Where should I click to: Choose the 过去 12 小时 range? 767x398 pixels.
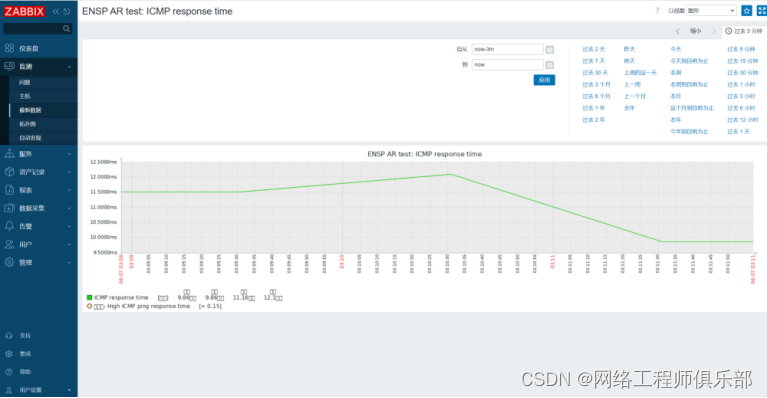[x=743, y=120]
